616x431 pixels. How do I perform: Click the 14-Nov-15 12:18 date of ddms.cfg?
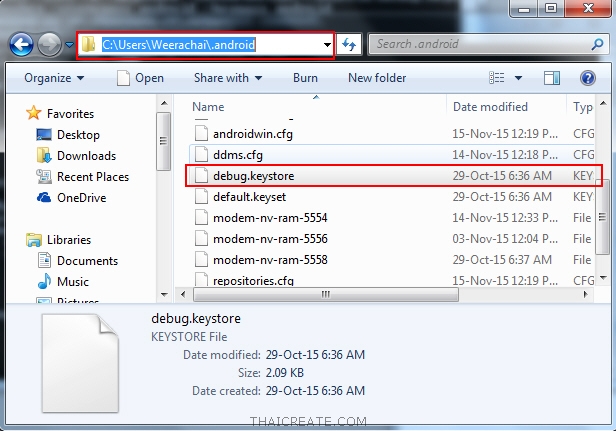504,155
